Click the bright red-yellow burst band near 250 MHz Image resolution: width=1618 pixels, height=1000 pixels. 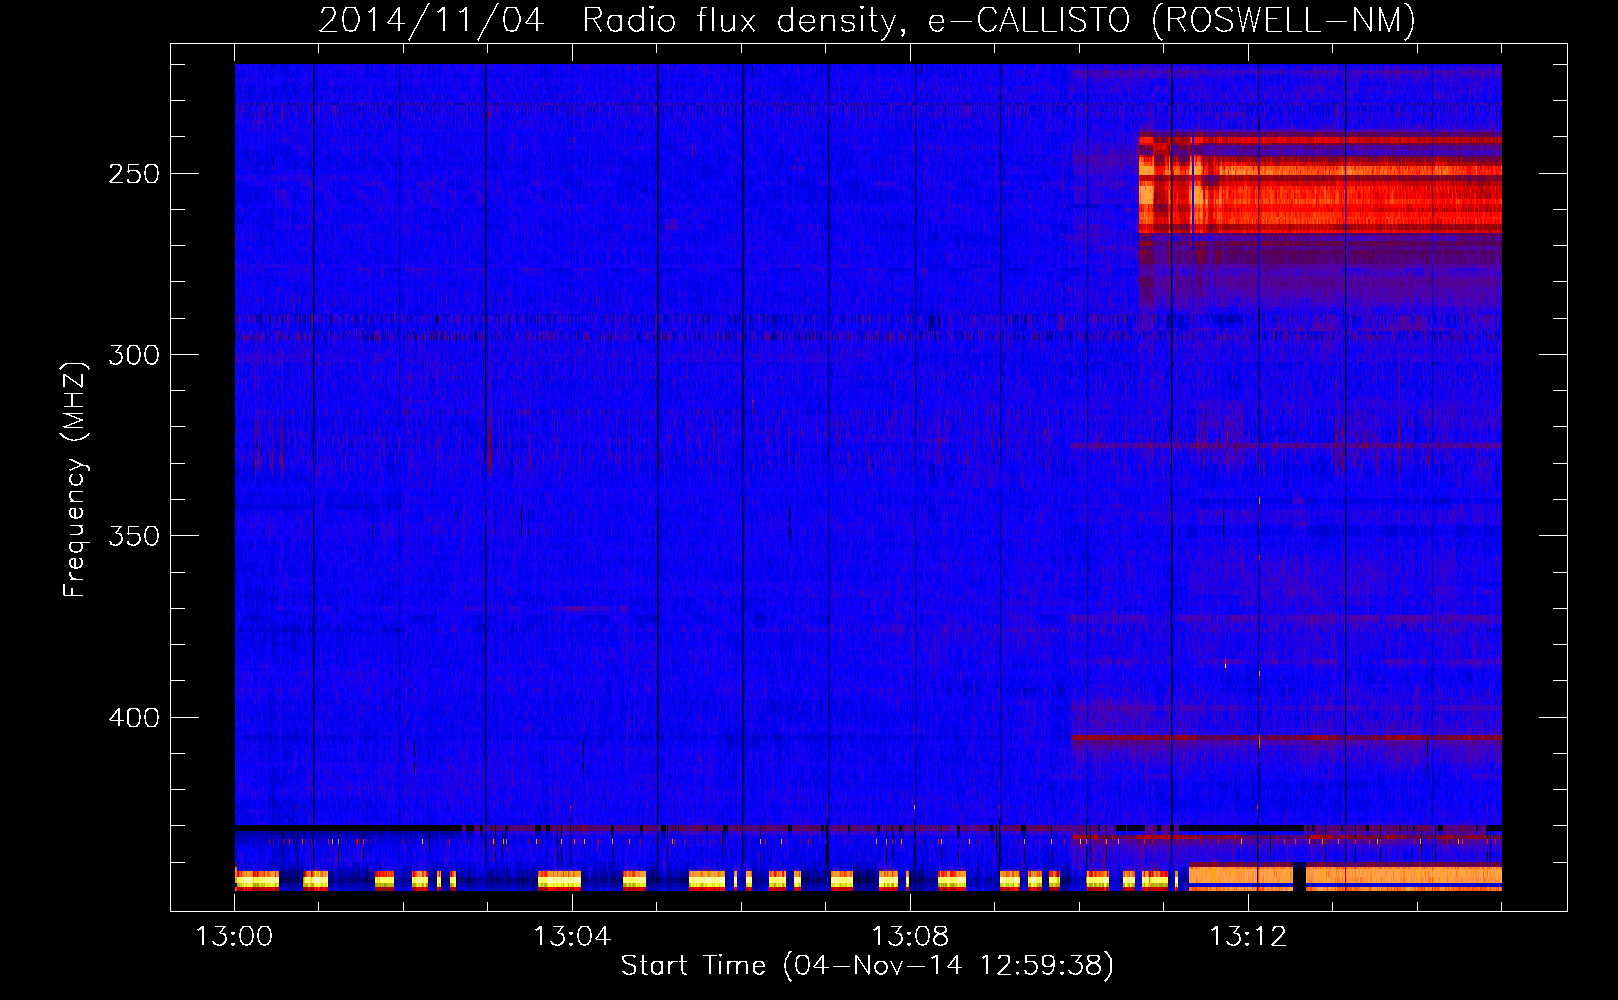point(1320,186)
